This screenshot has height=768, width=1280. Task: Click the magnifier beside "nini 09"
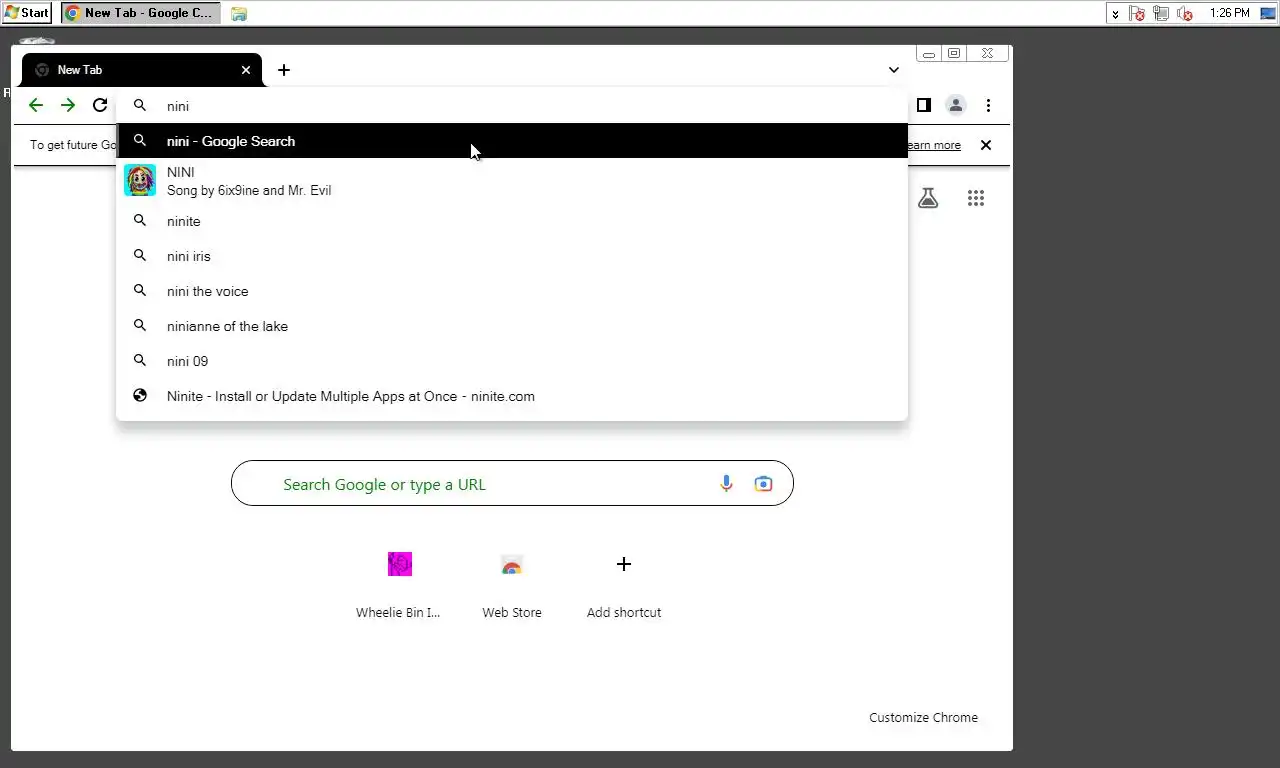(x=140, y=360)
